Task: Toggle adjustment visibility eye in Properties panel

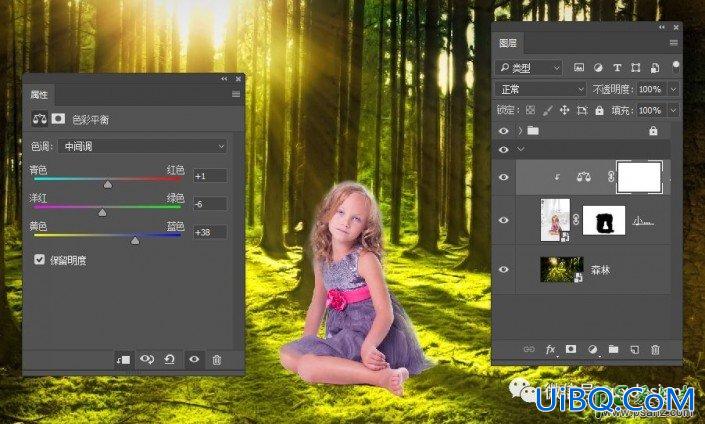Action: click(x=194, y=360)
